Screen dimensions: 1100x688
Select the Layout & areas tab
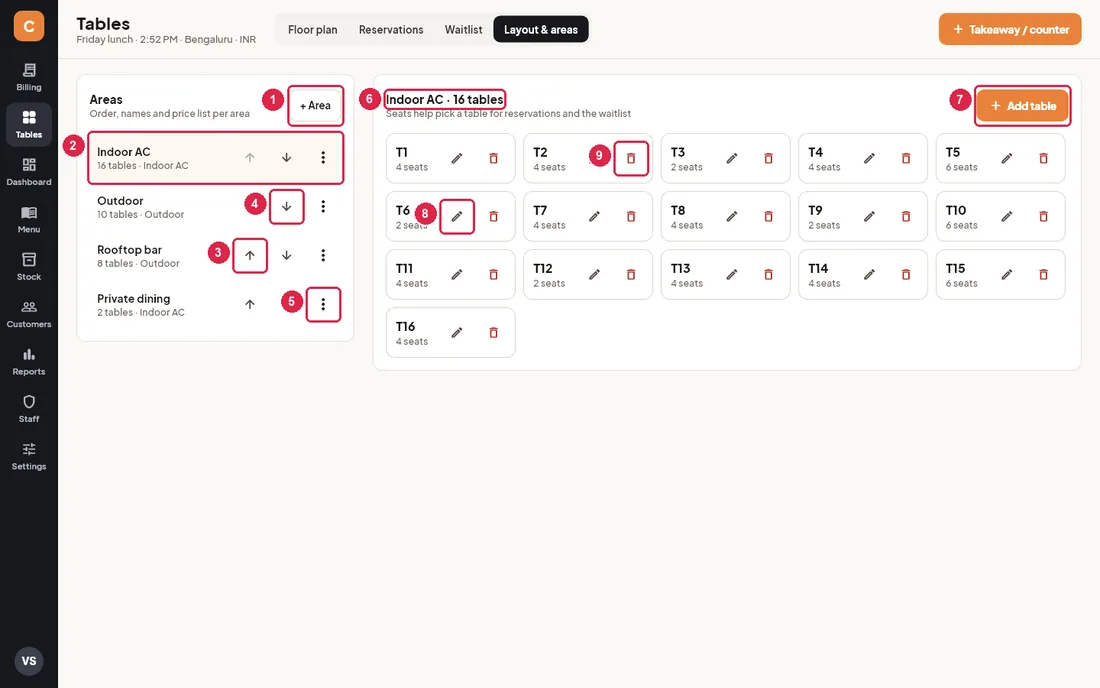[x=541, y=29]
